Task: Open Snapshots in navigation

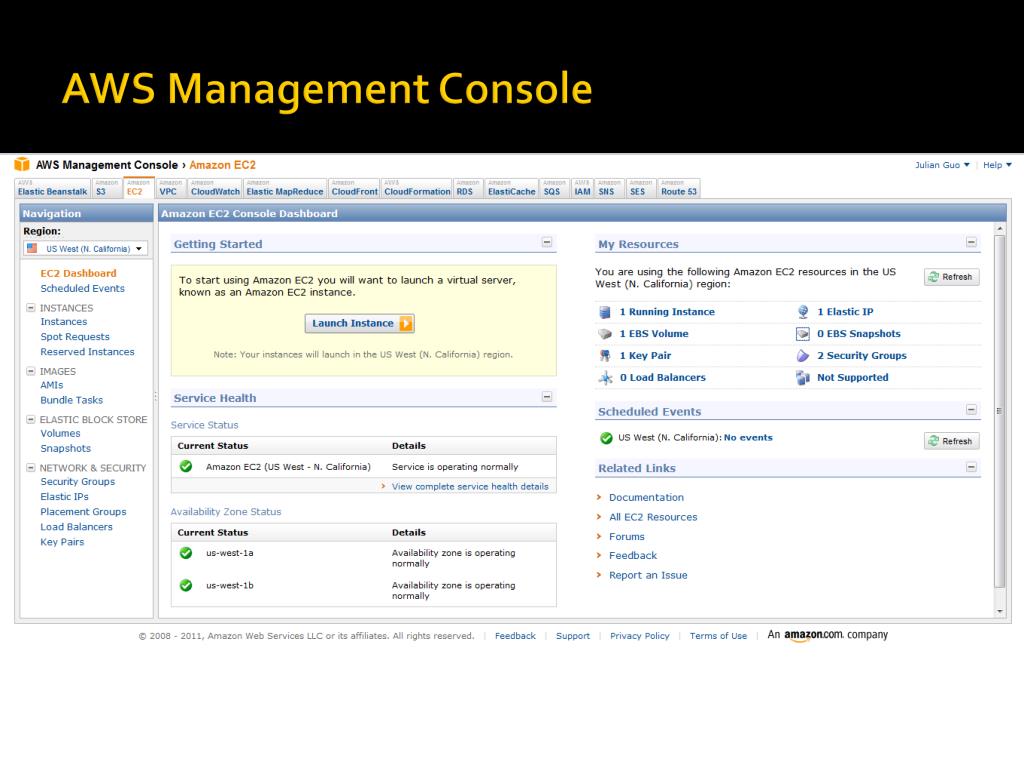Action: [65, 449]
